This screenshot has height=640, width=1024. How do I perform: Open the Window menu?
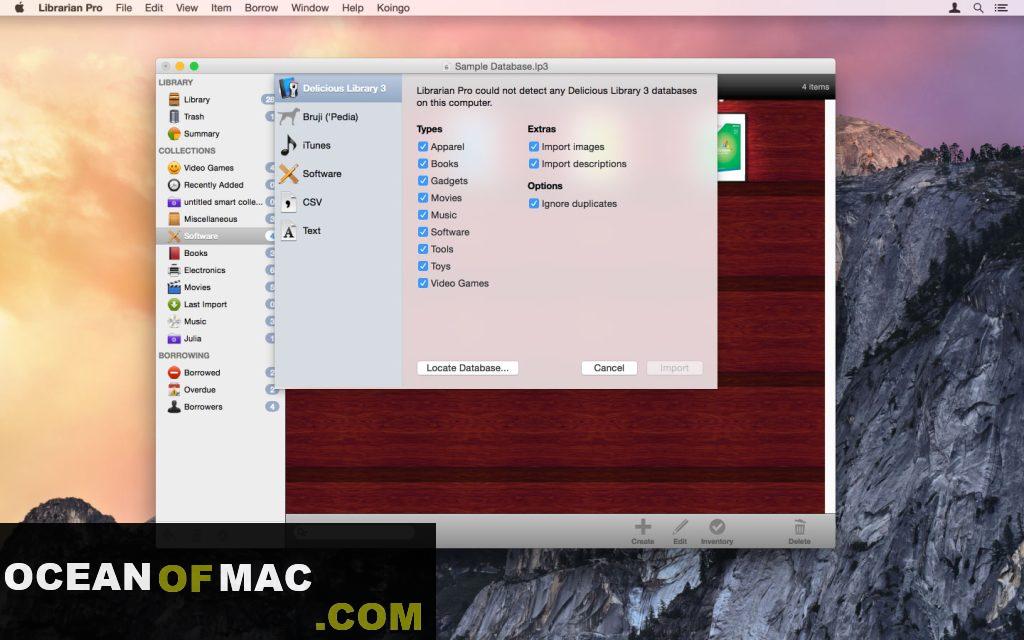[310, 8]
